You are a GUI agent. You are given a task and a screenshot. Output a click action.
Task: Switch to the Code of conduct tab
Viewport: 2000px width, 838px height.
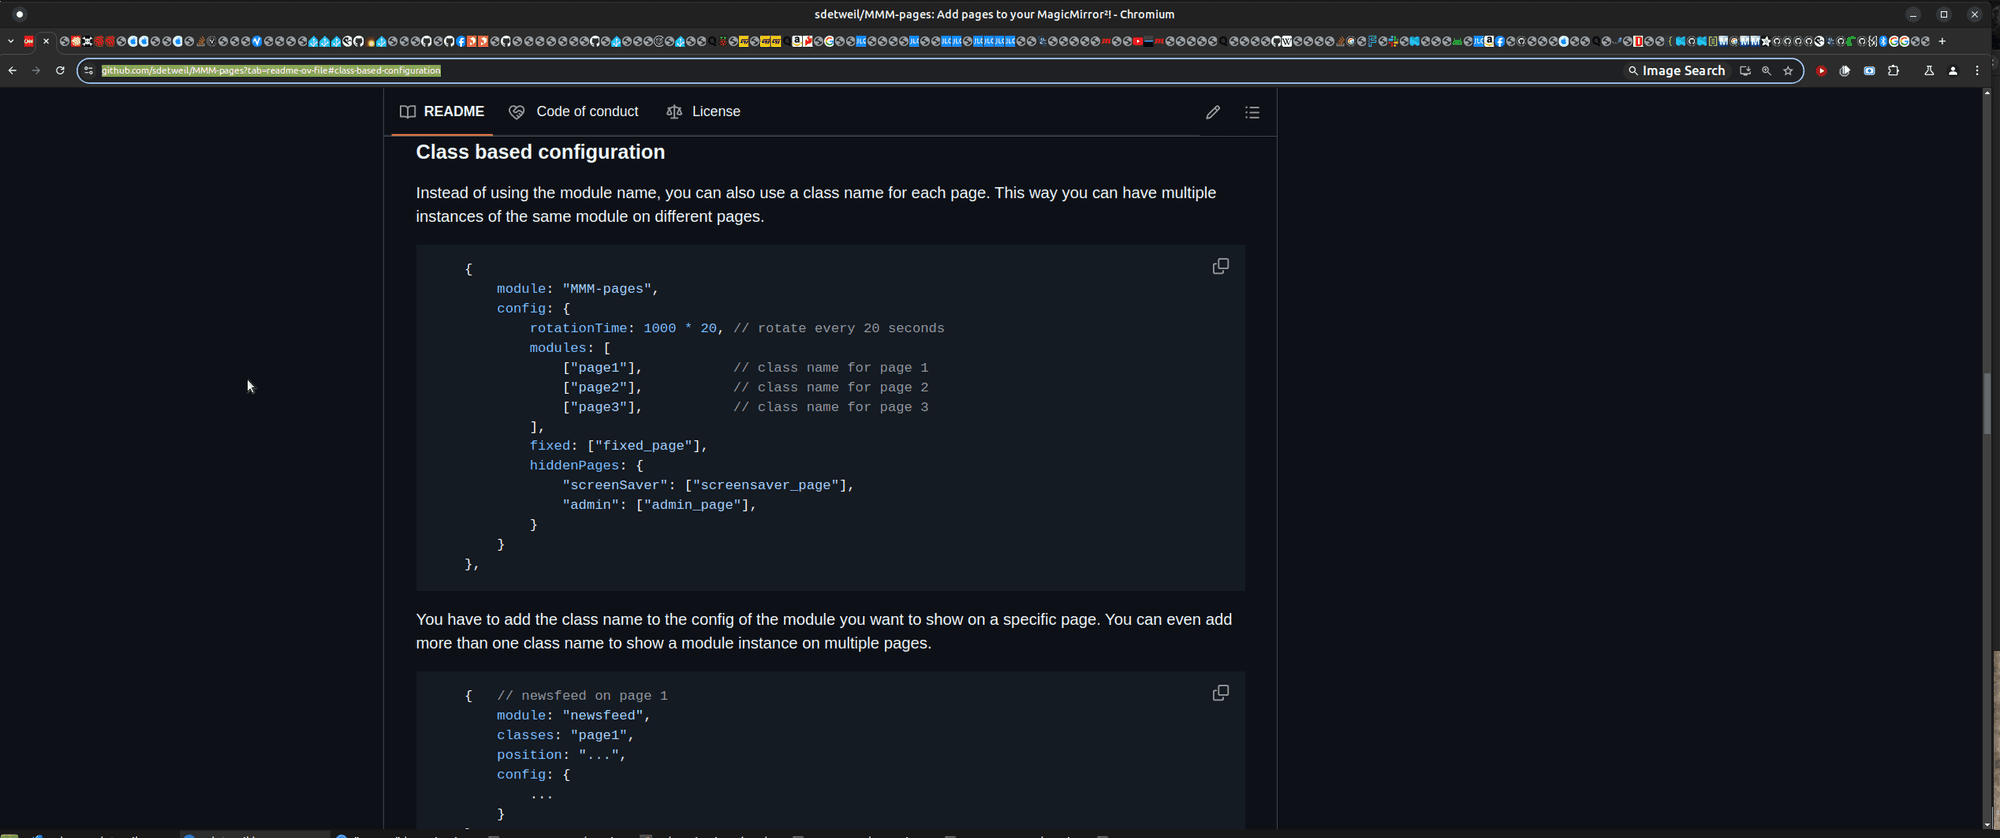coord(574,111)
